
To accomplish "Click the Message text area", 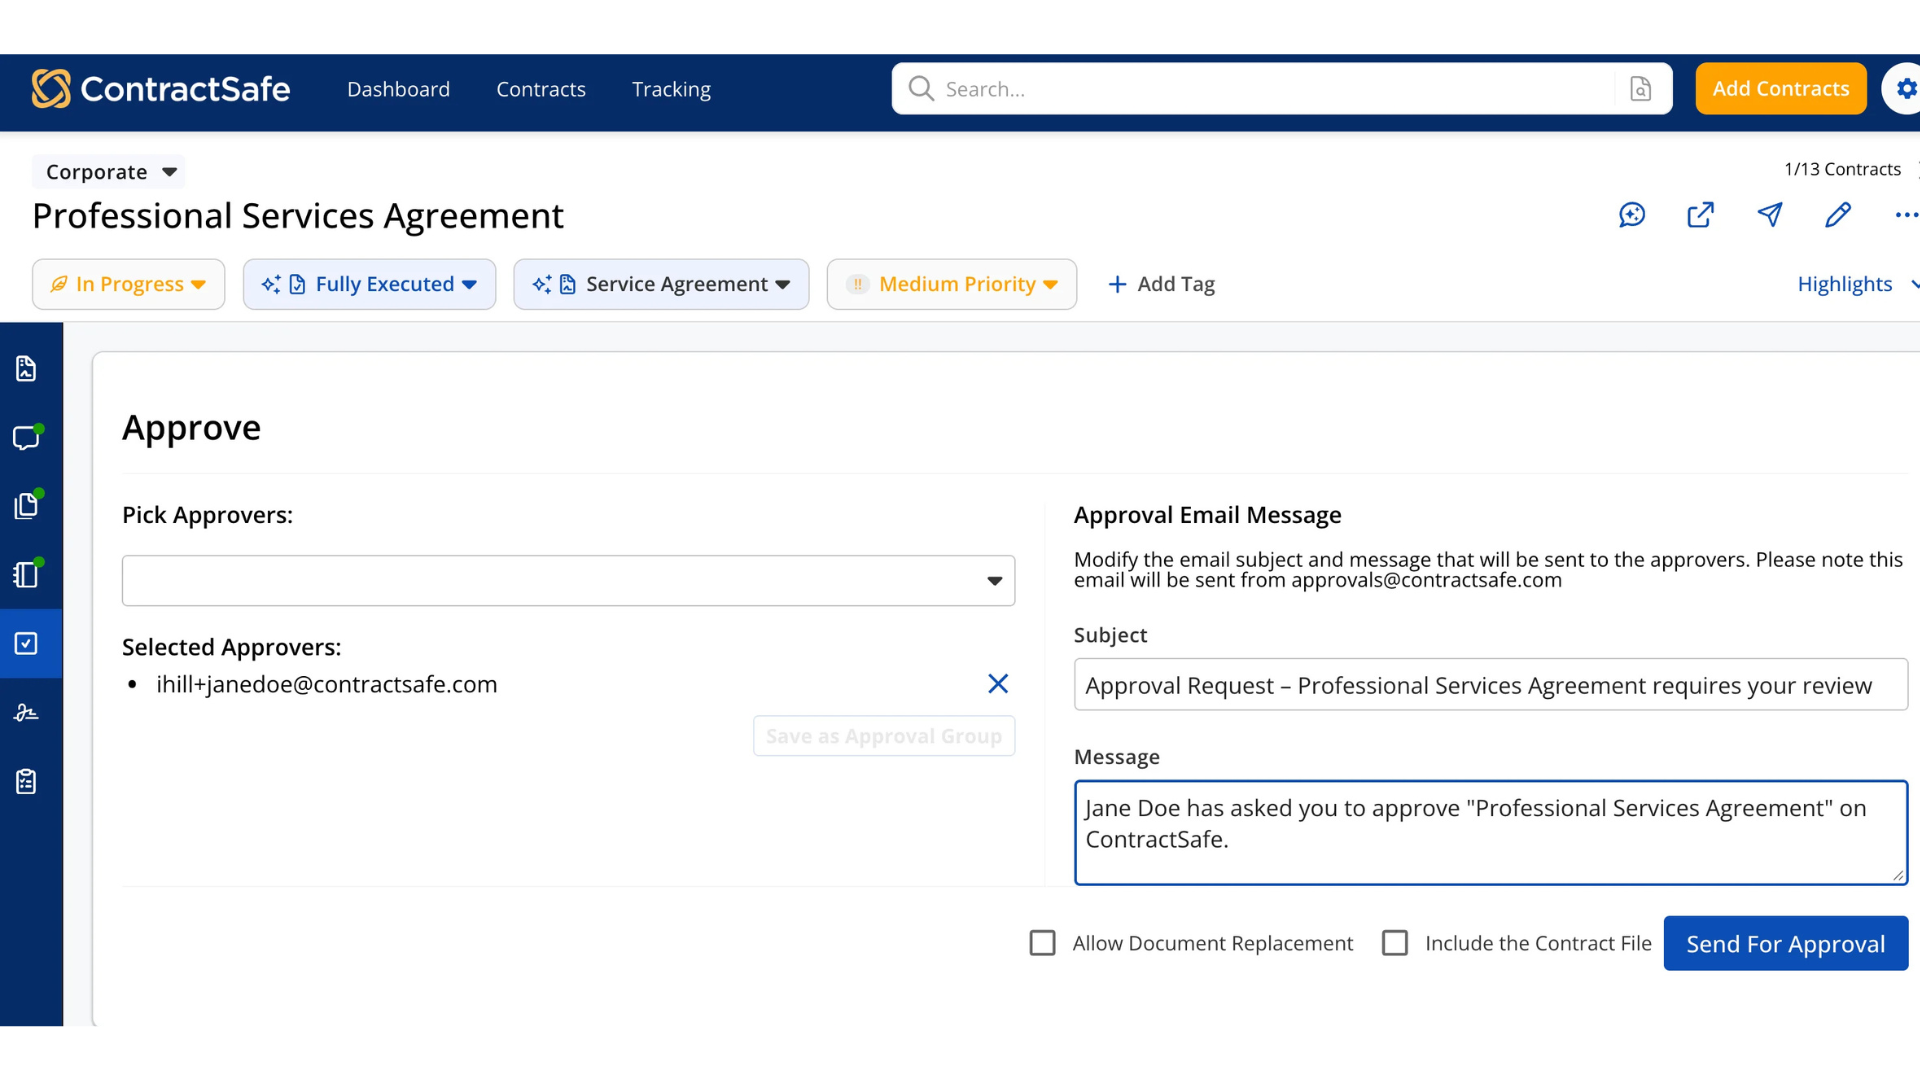I will pyautogui.click(x=1490, y=833).
